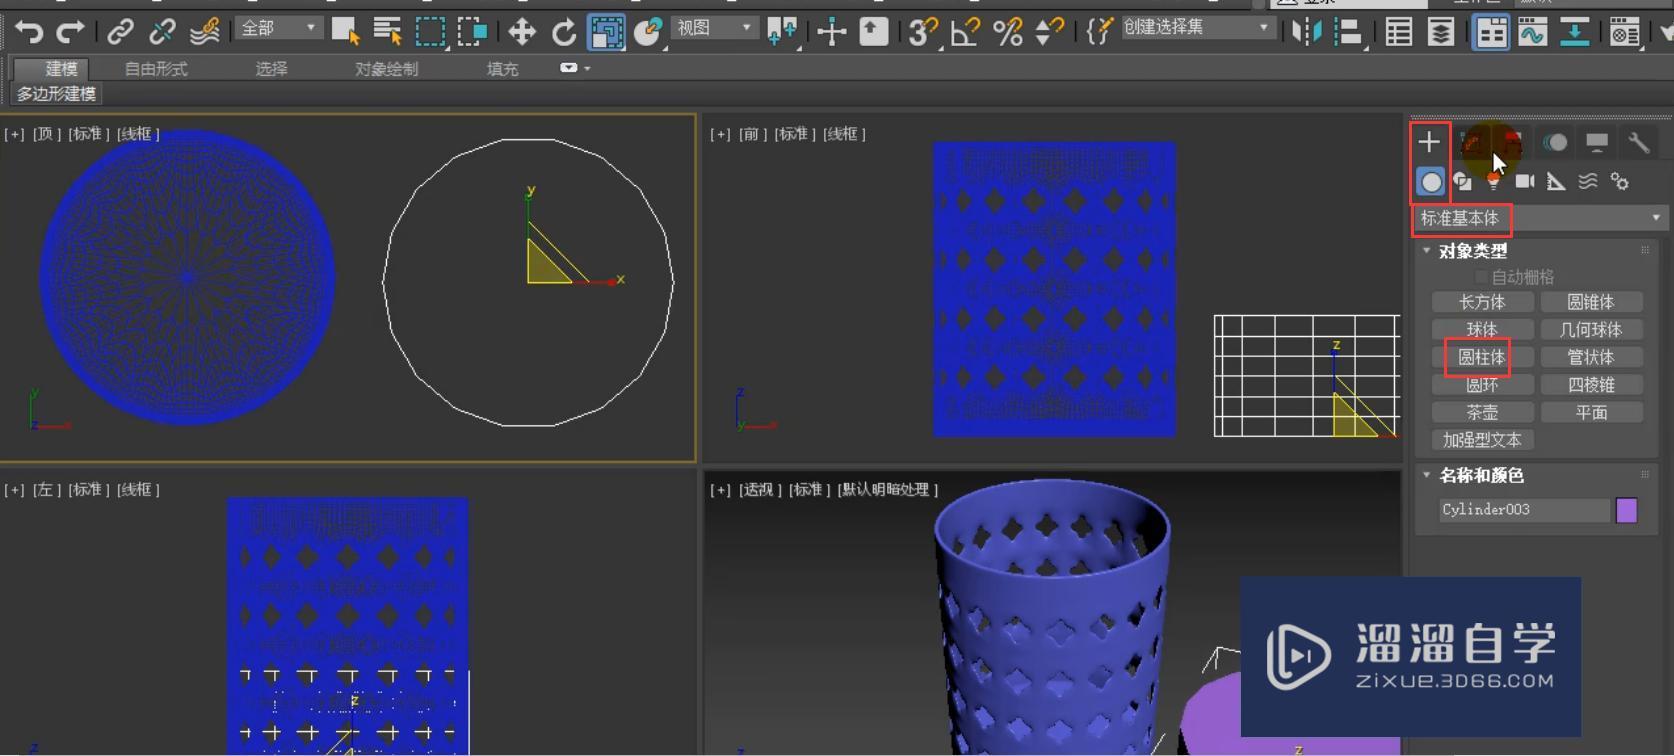The image size is (1674, 756).
Task: Click the 圆锥体 cone button
Action: click(1591, 302)
